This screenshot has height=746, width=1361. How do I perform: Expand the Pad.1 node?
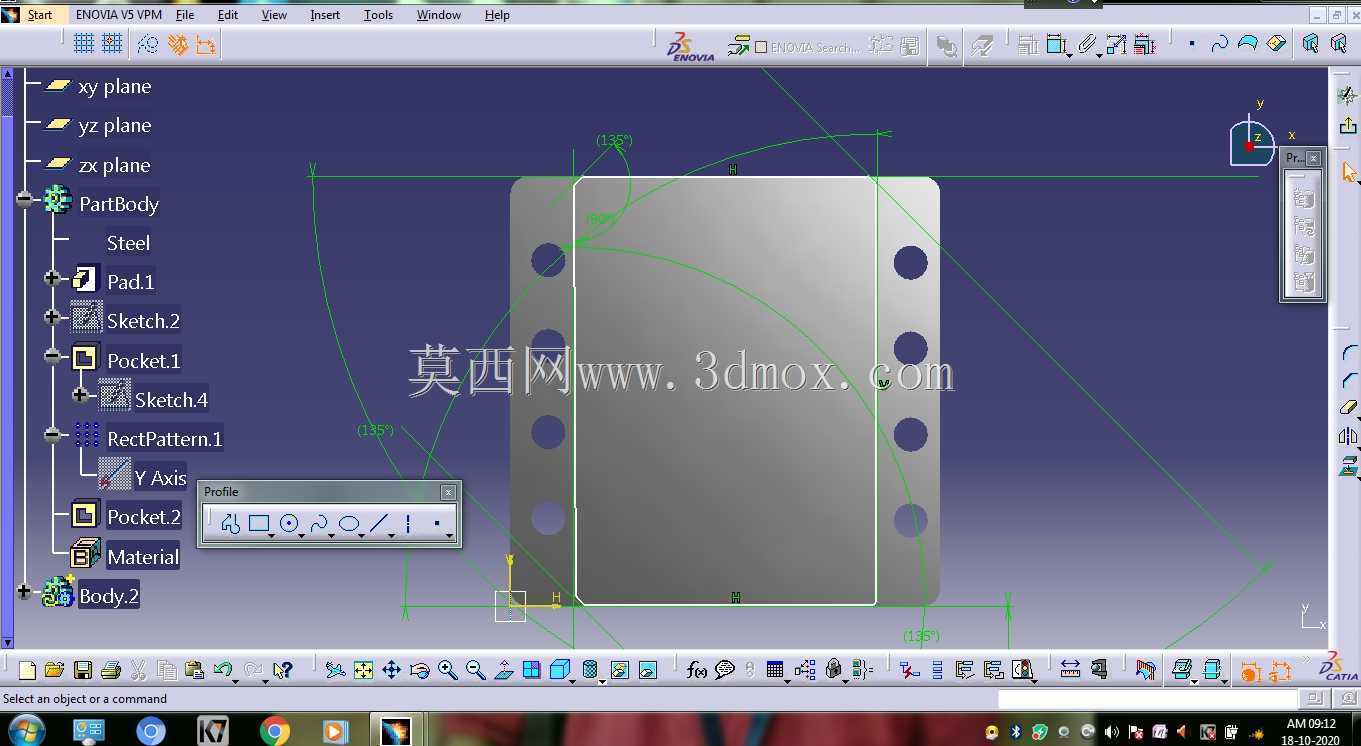coord(52,278)
